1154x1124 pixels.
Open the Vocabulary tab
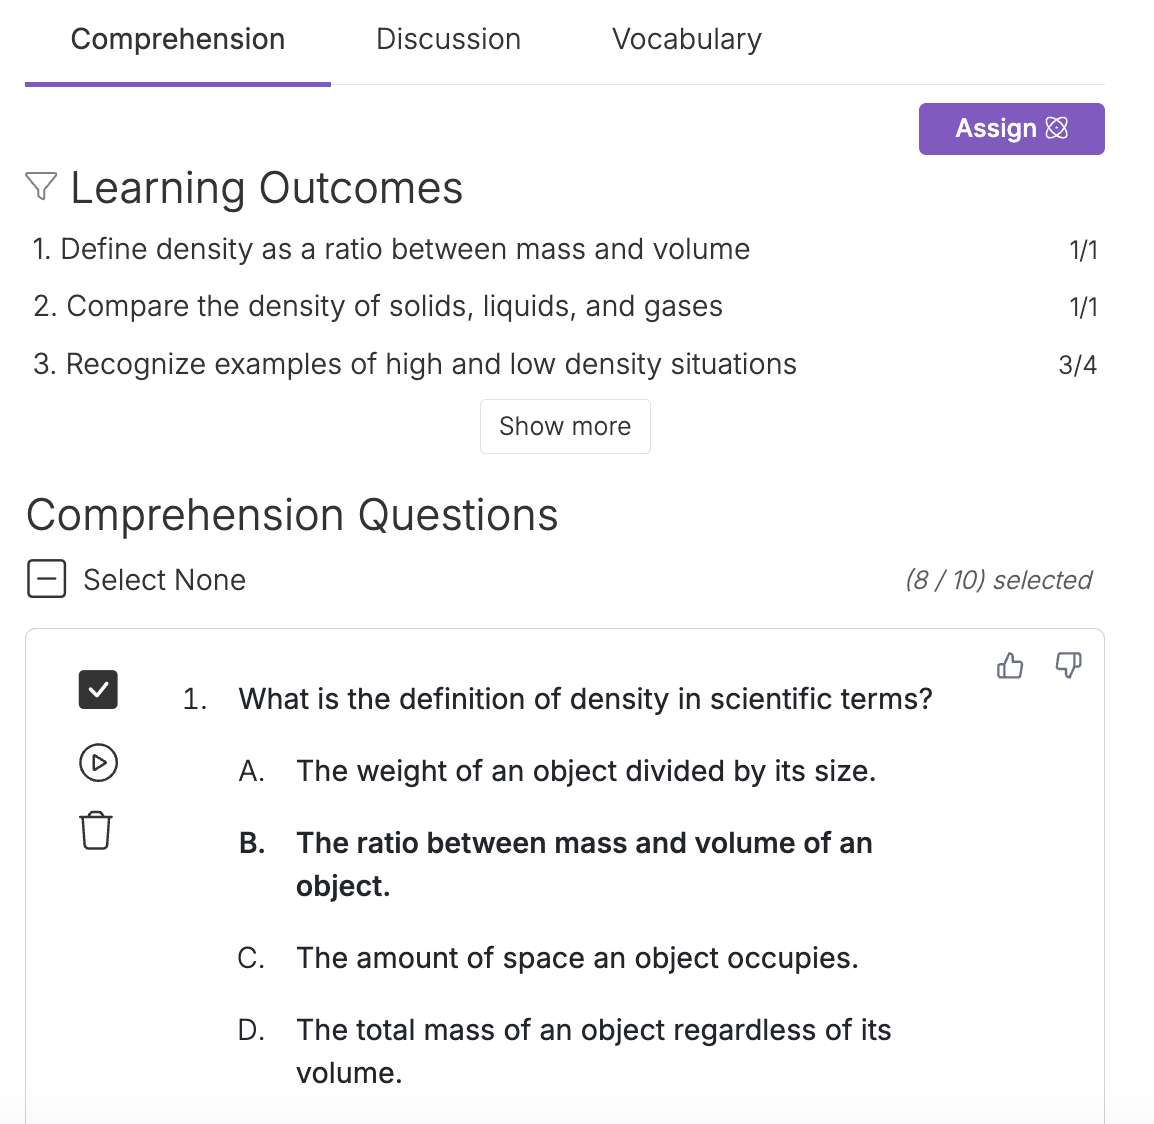(x=686, y=39)
